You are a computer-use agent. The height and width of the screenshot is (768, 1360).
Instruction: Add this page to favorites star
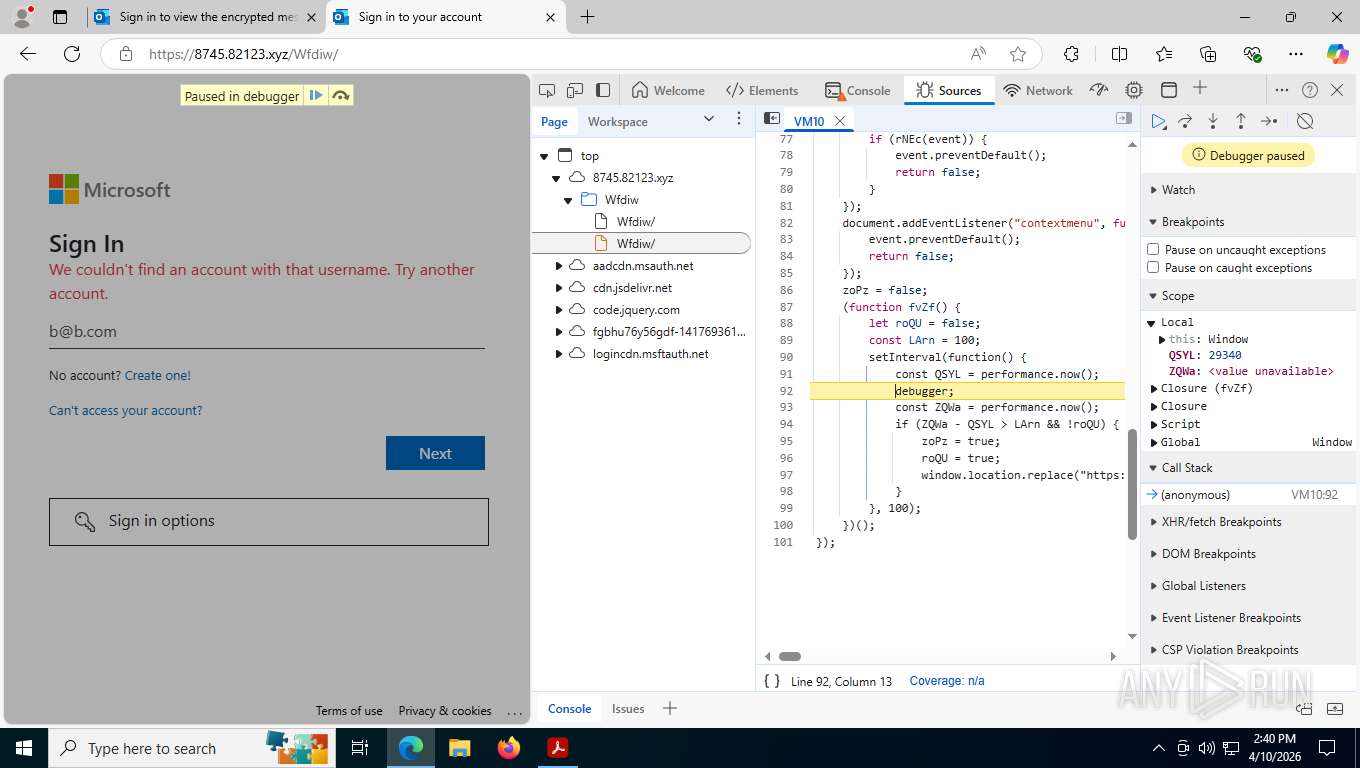(x=1018, y=54)
